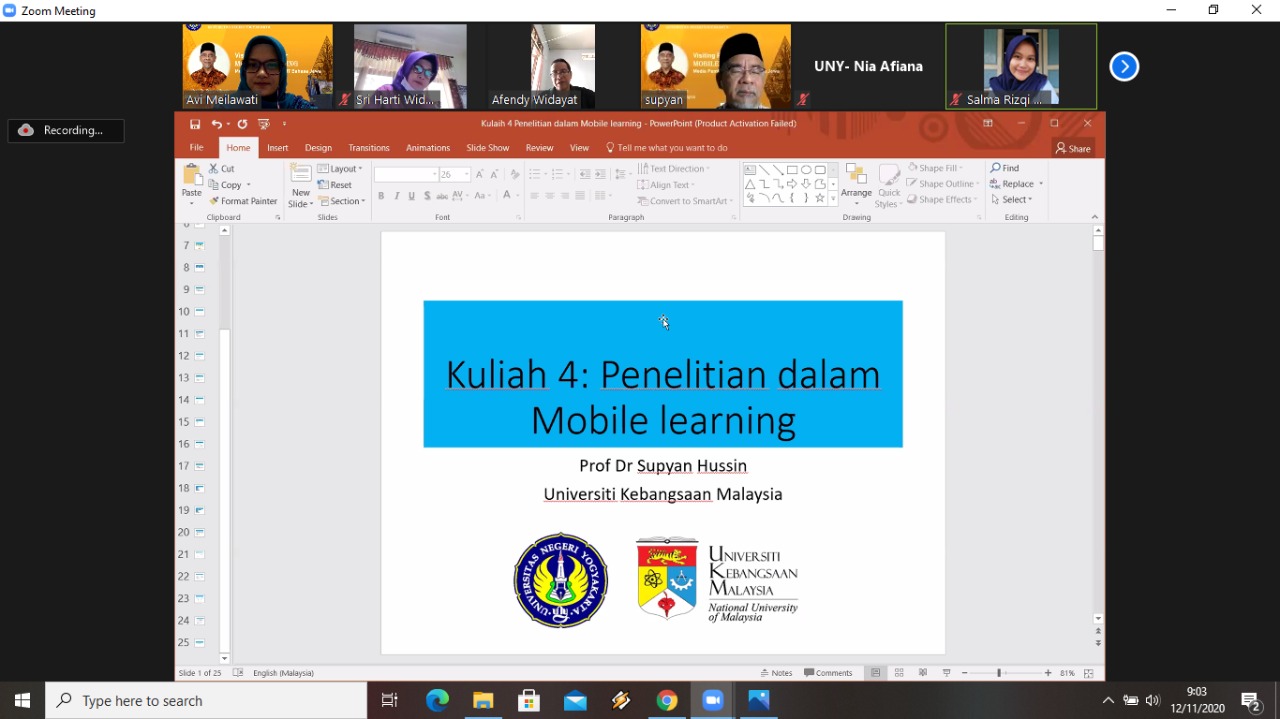
Task: Undo the last action in PowerPoint
Action: pos(216,124)
